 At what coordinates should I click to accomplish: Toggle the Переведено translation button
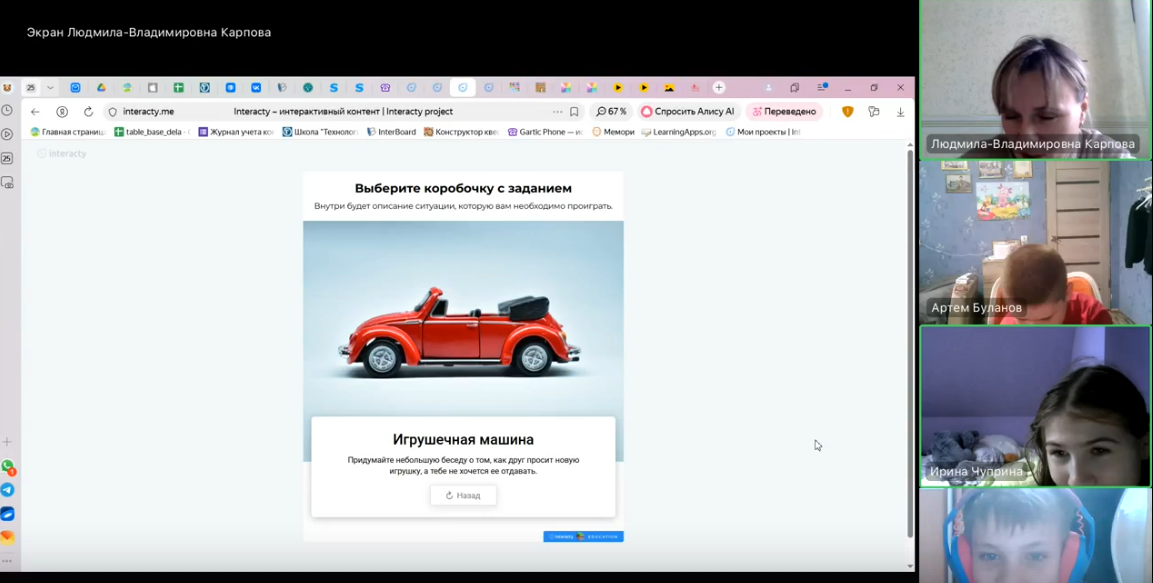coord(784,112)
